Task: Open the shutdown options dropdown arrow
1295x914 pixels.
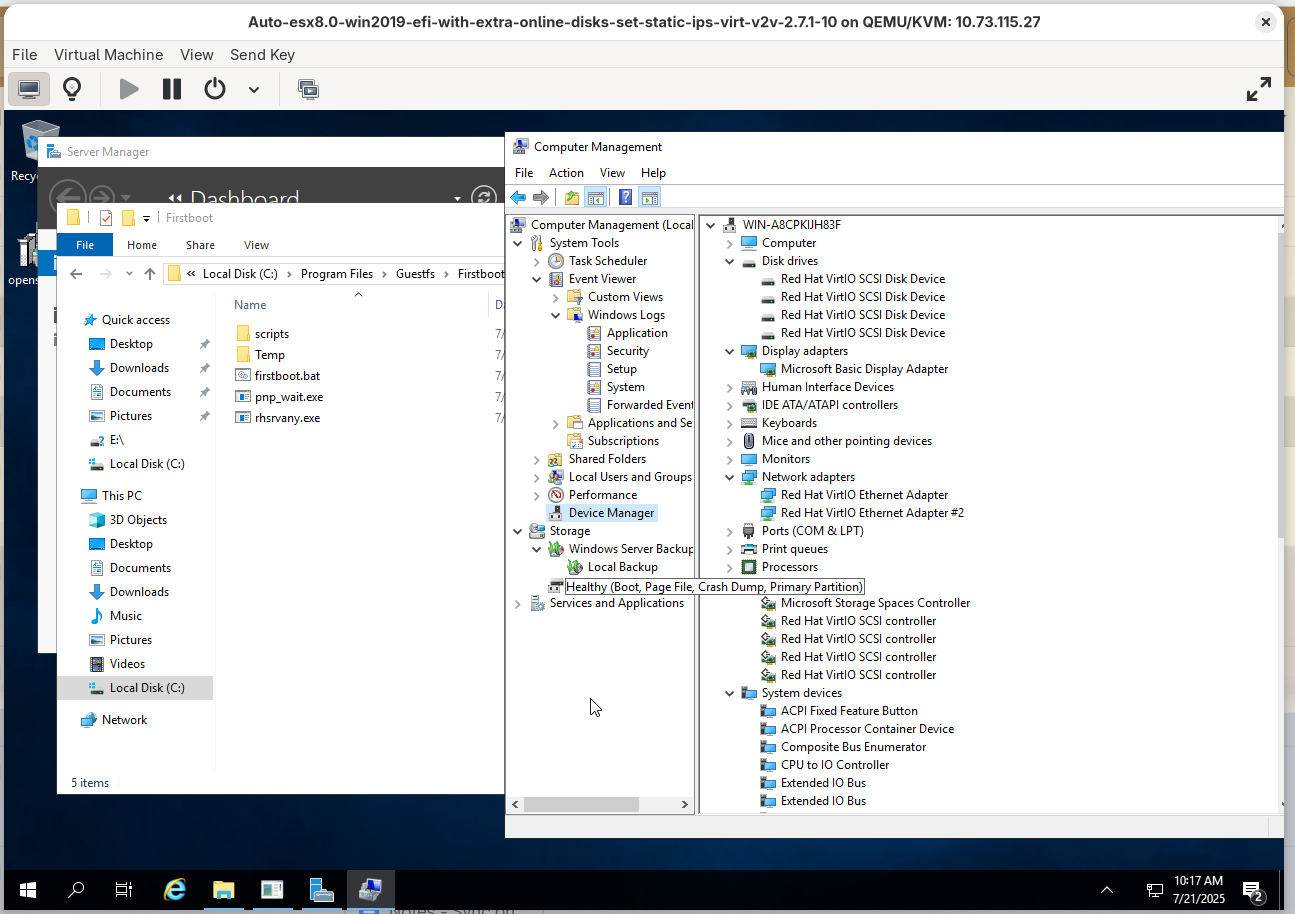Action: tap(254, 89)
